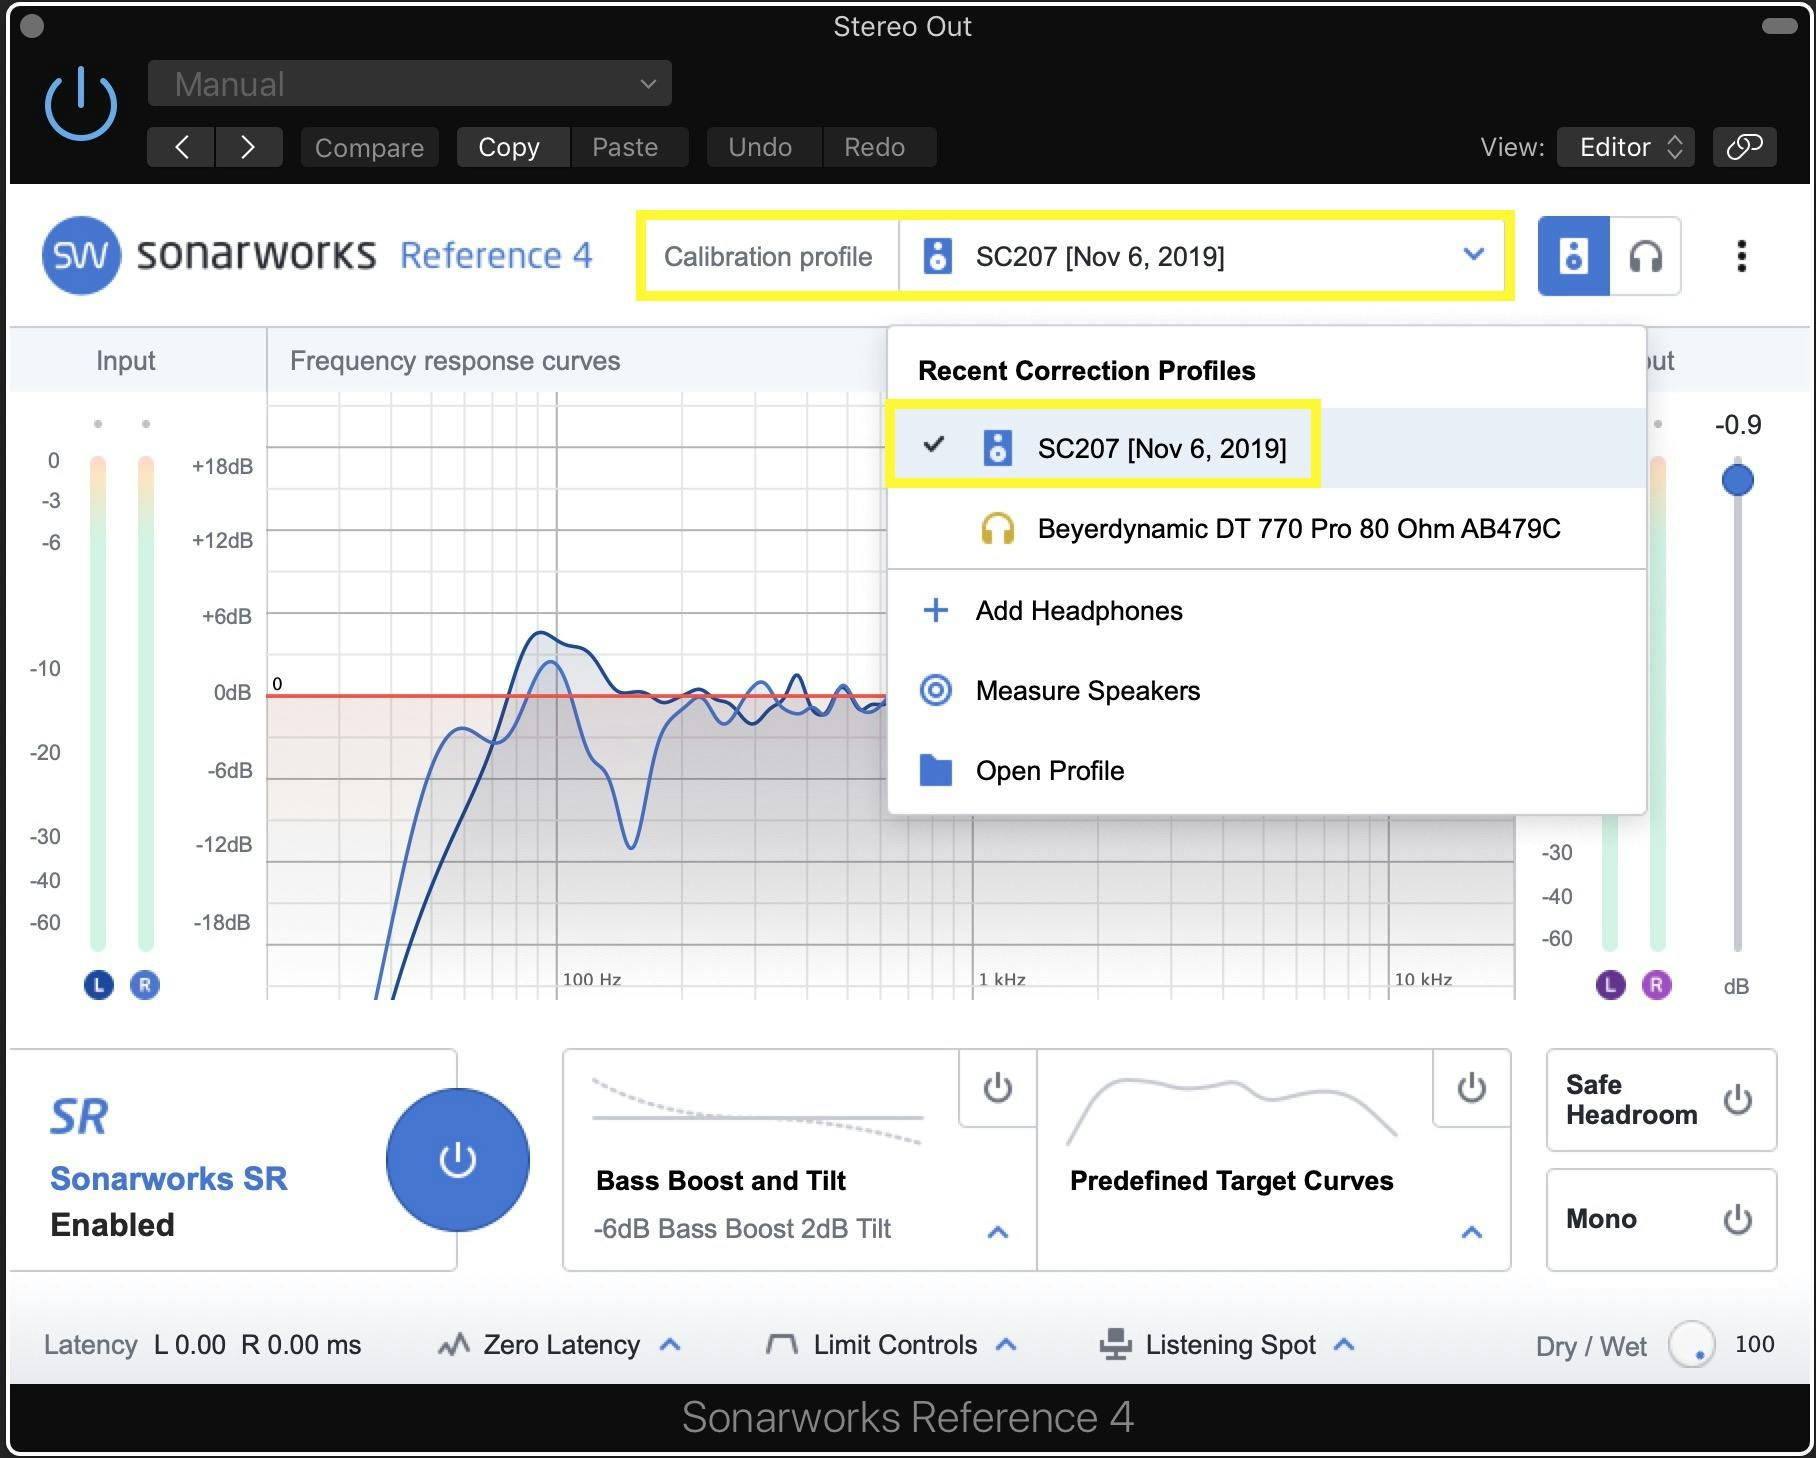Open the Manual preset dropdown
Image resolution: width=1816 pixels, height=1458 pixels.
pyautogui.click(x=409, y=84)
